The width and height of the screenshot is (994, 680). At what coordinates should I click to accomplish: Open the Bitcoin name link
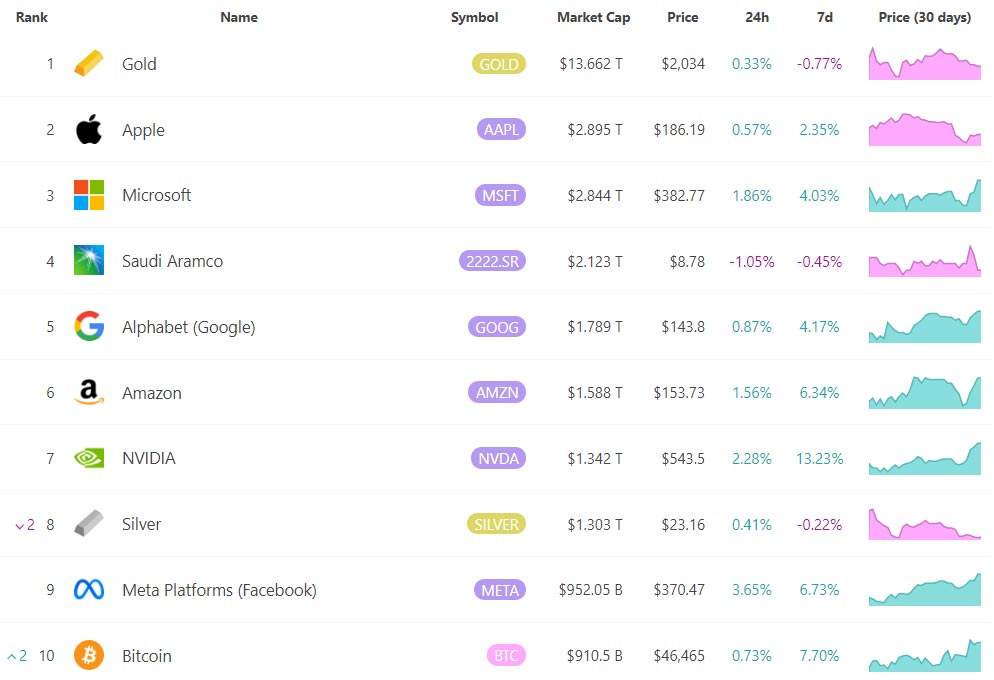click(147, 656)
